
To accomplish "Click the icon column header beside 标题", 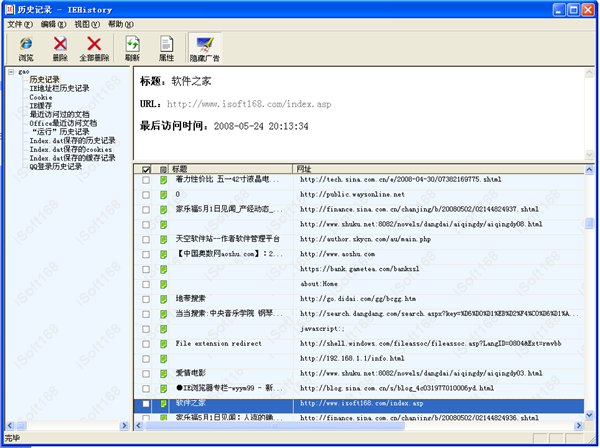I will click(163, 169).
